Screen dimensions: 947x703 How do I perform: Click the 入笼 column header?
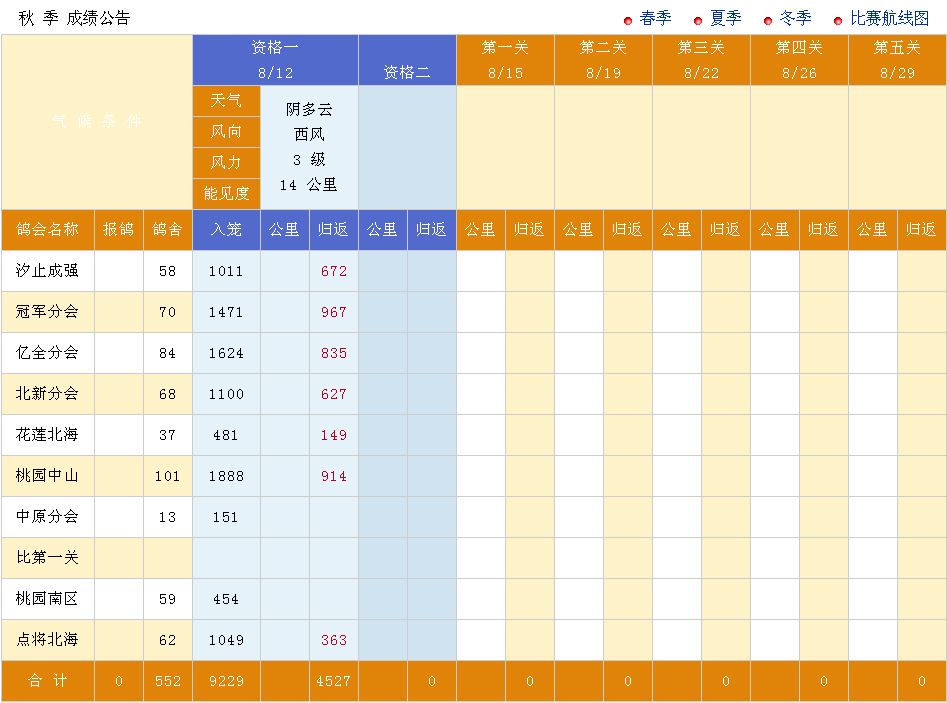pyautogui.click(x=226, y=230)
